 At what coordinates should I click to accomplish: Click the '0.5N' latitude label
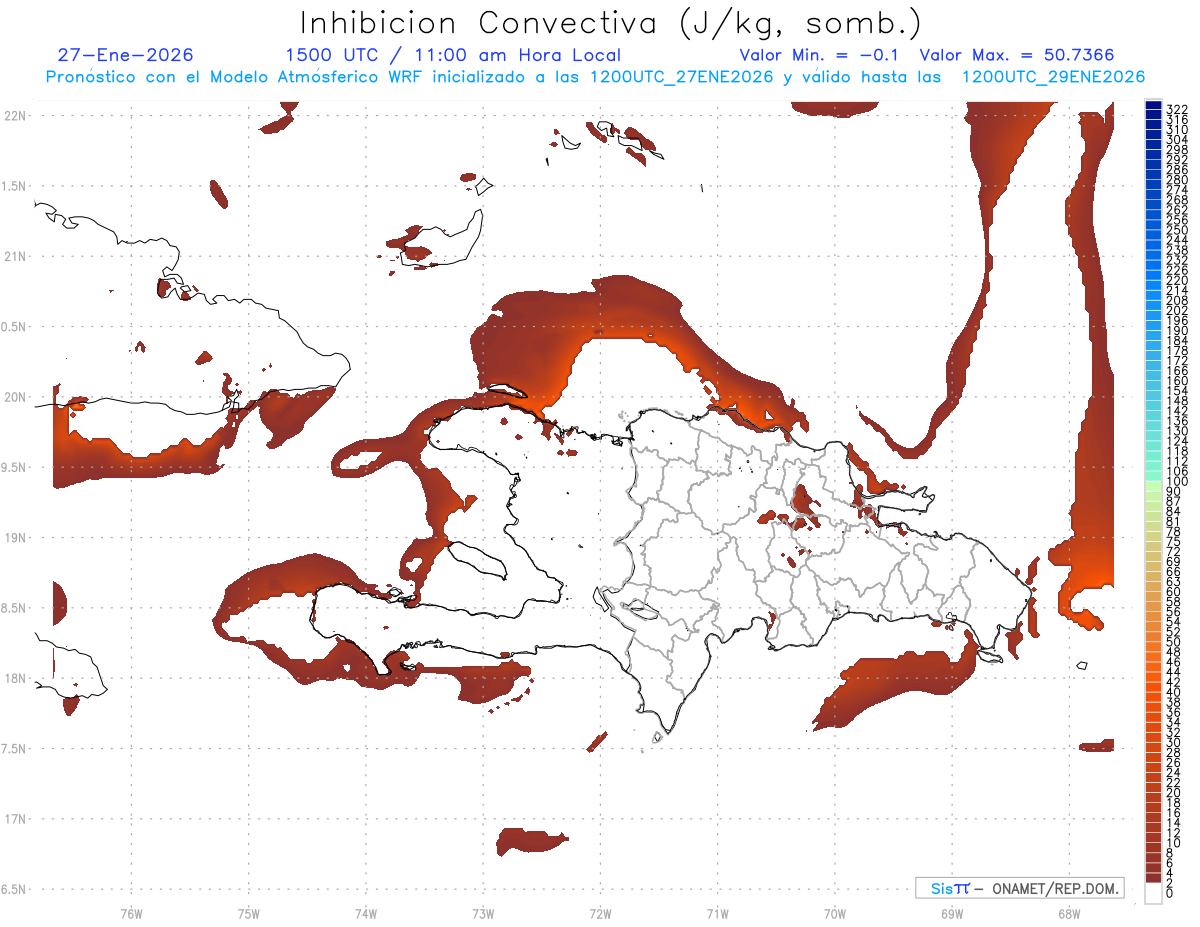15,327
